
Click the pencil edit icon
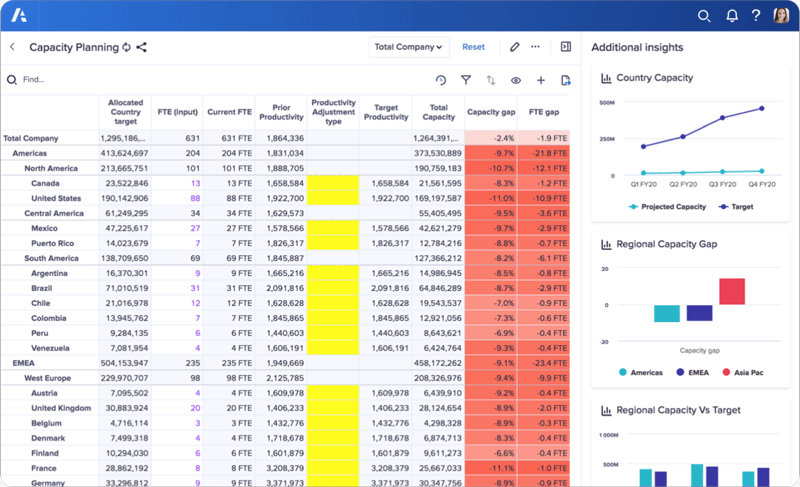pyautogui.click(x=515, y=47)
